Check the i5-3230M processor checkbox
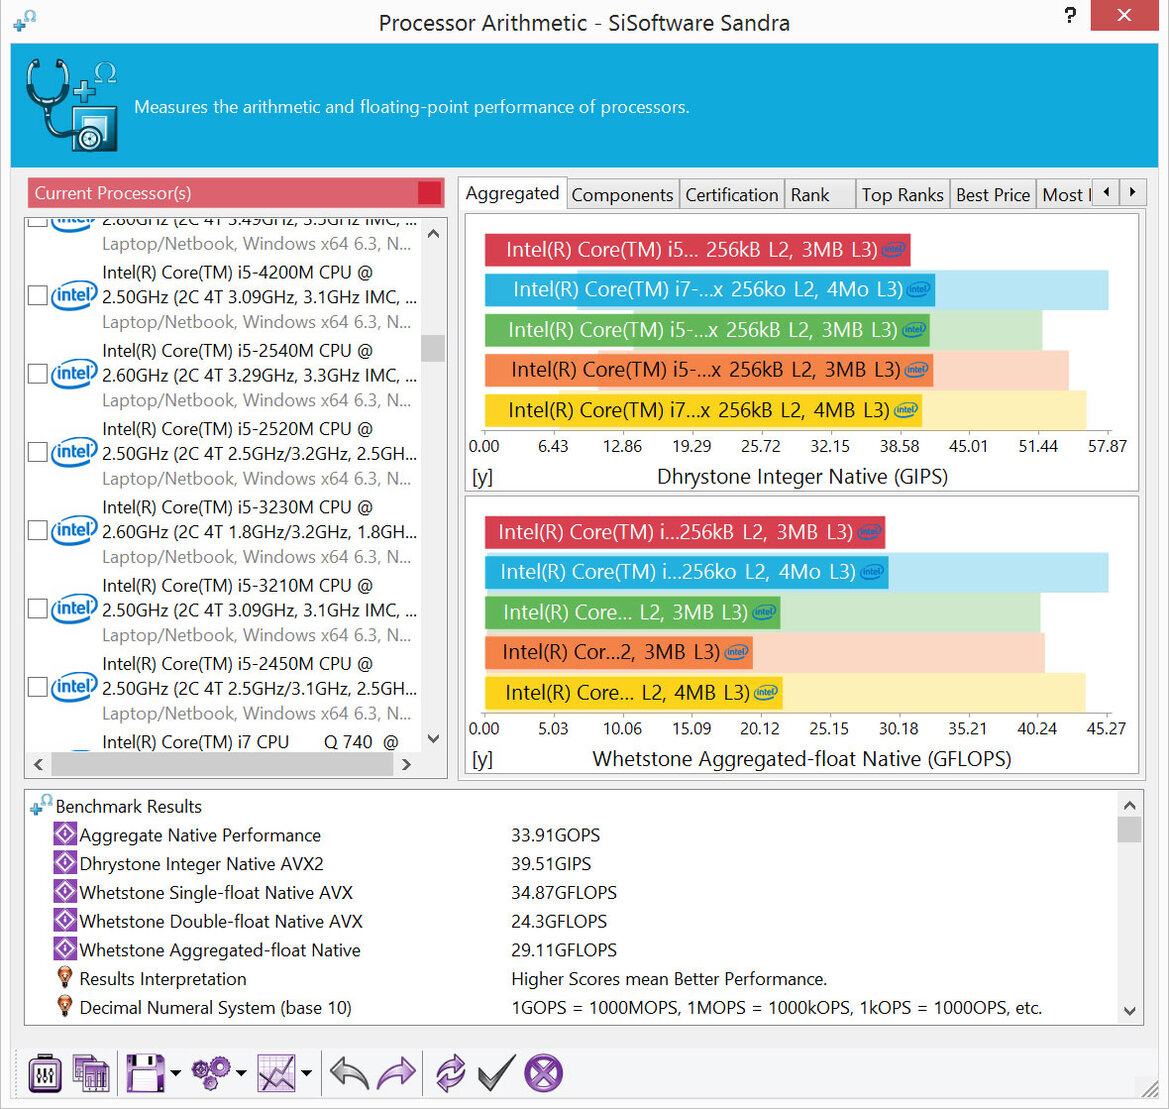The height and width of the screenshot is (1109, 1169). point(37,530)
